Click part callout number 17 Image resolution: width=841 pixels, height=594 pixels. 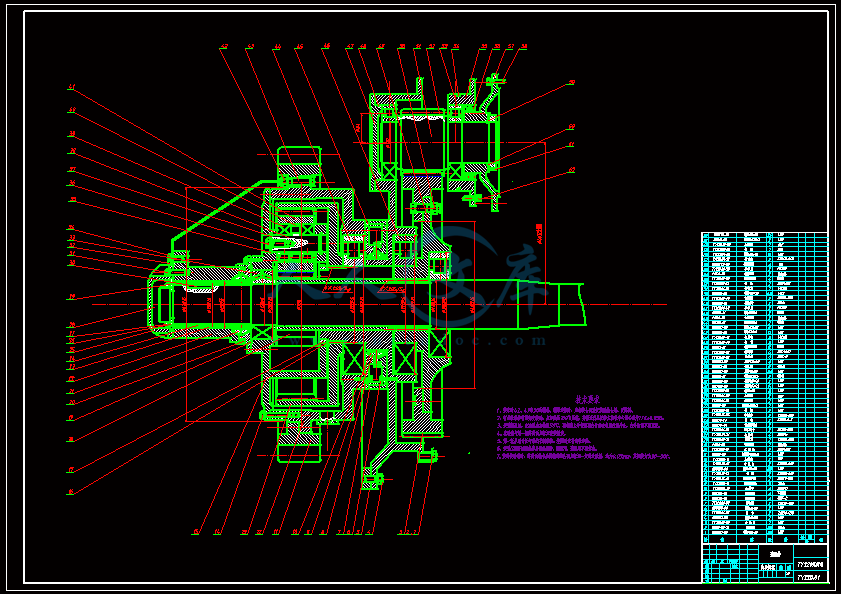[x=70, y=470]
